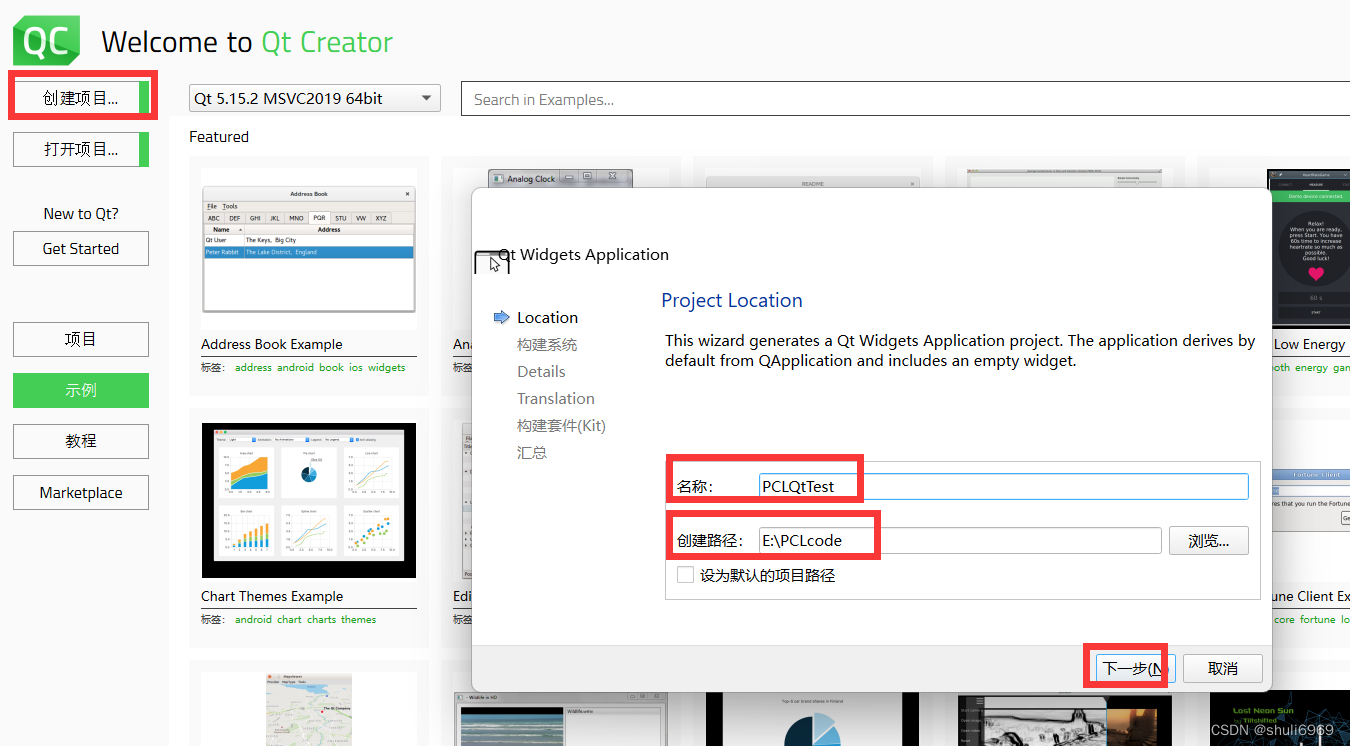Switch to the 教程 tab
This screenshot has height=746, width=1350.
[81, 441]
